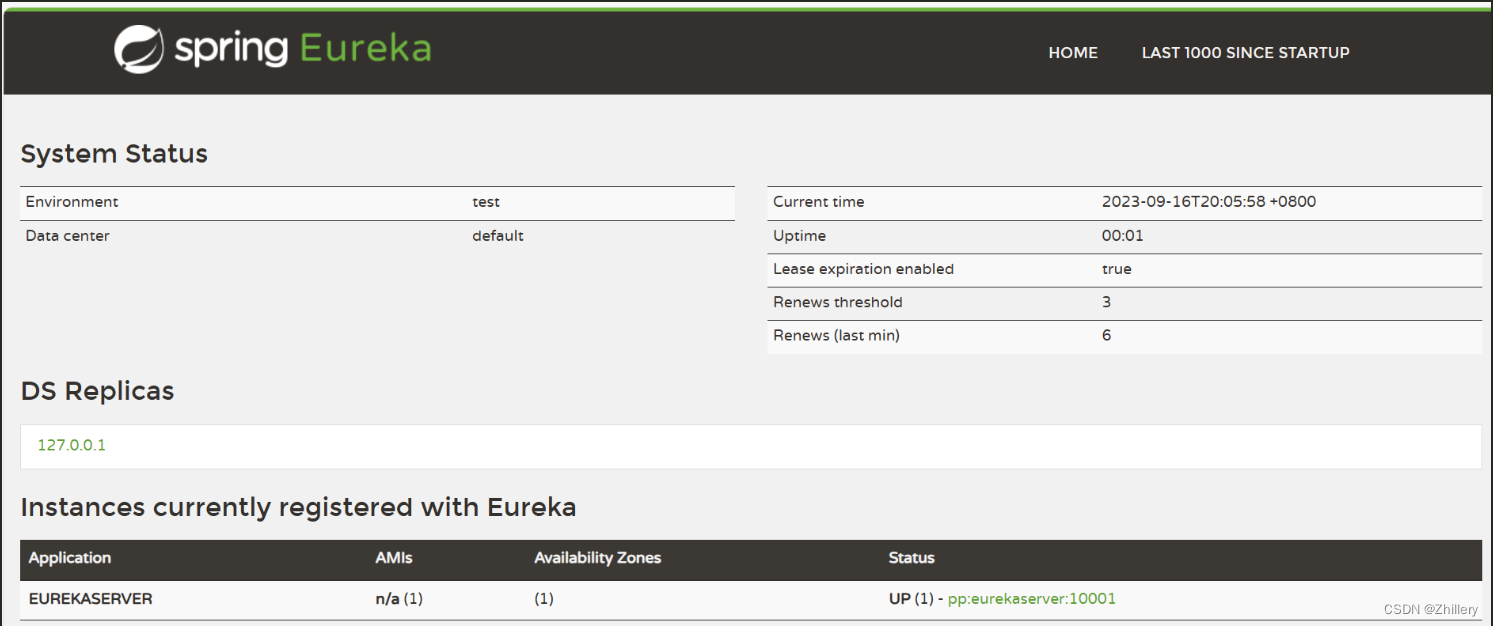
Task: Click the EUREKASERVER application cell
Action: pos(91,599)
